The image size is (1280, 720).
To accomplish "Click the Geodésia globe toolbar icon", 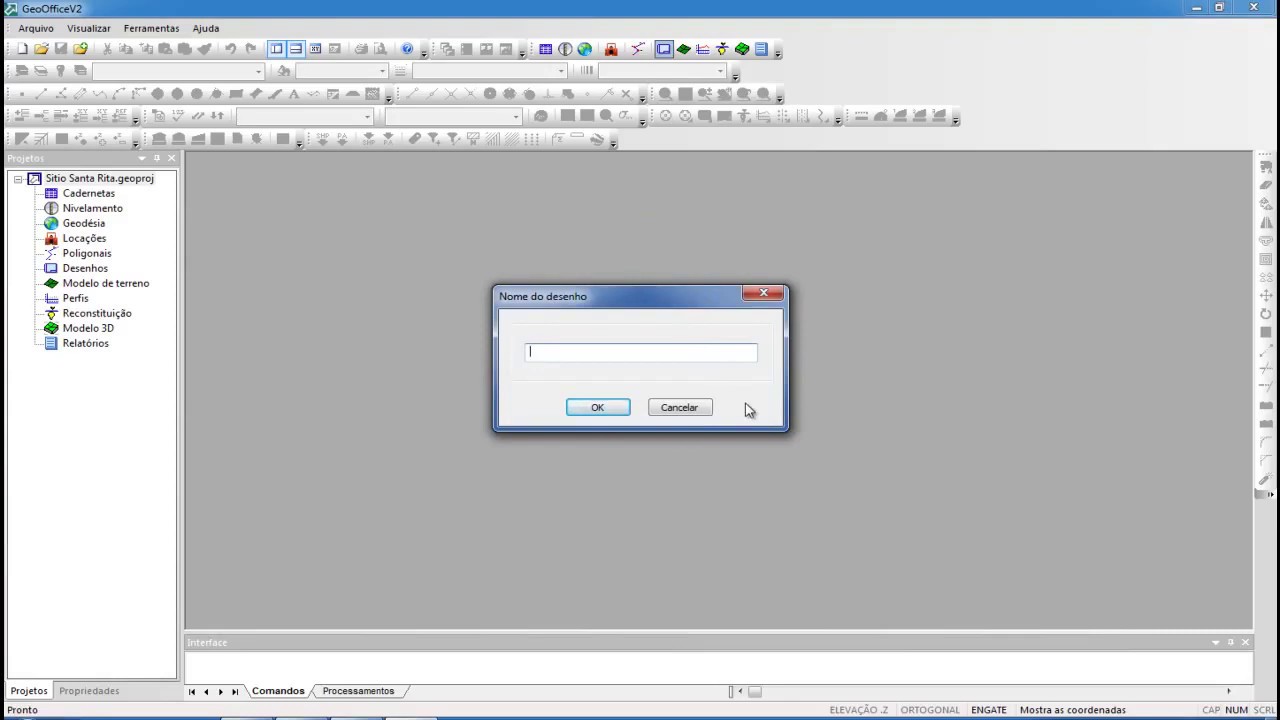I will (585, 49).
